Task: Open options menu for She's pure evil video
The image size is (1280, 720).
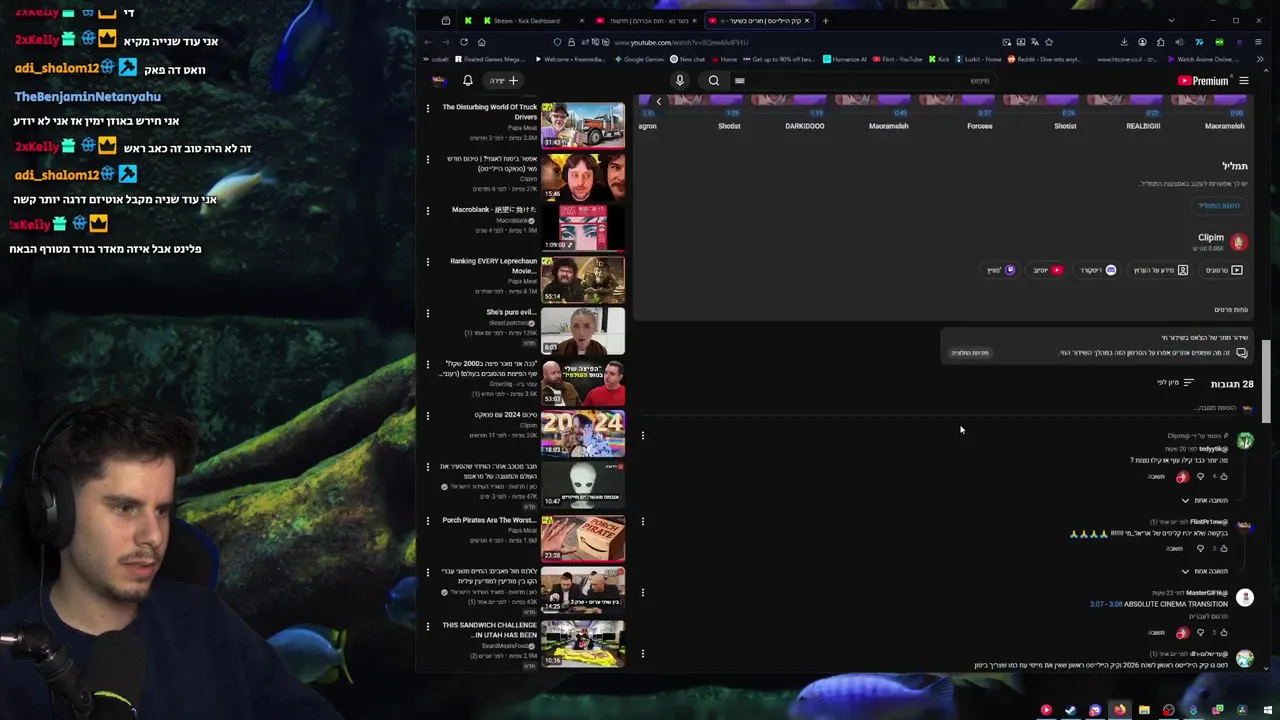Action: pos(428,313)
